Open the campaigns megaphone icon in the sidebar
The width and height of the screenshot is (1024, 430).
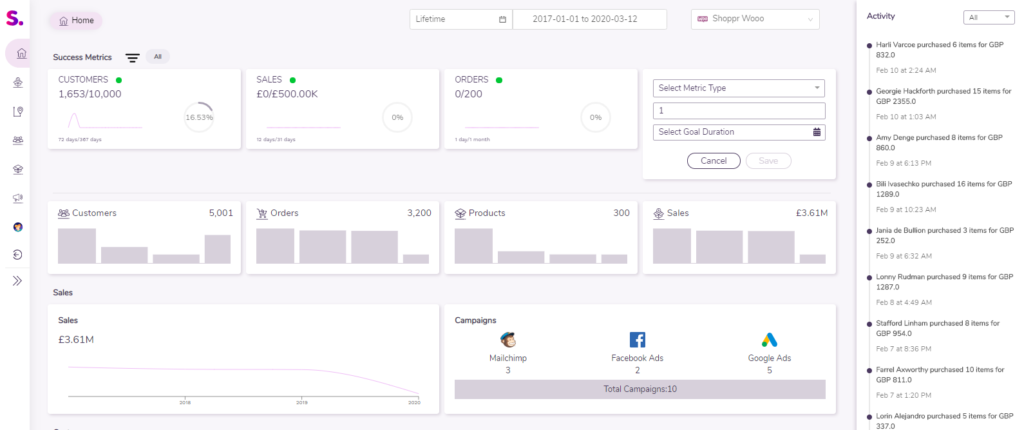(x=18, y=198)
